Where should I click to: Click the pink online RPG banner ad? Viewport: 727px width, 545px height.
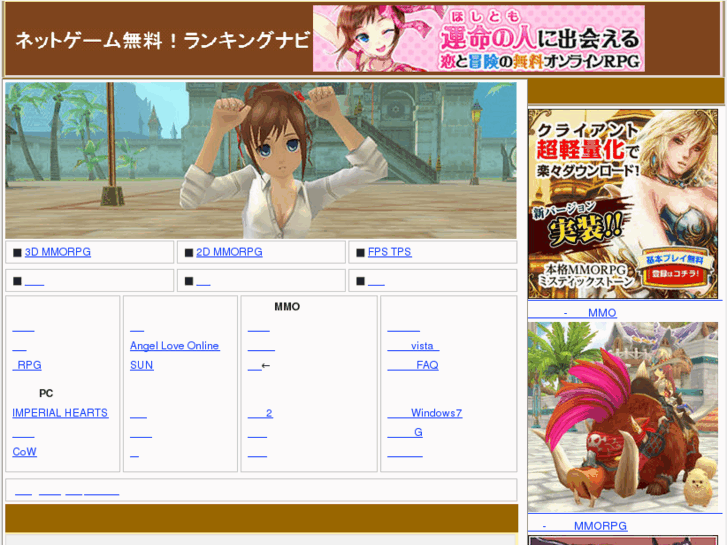tap(478, 38)
